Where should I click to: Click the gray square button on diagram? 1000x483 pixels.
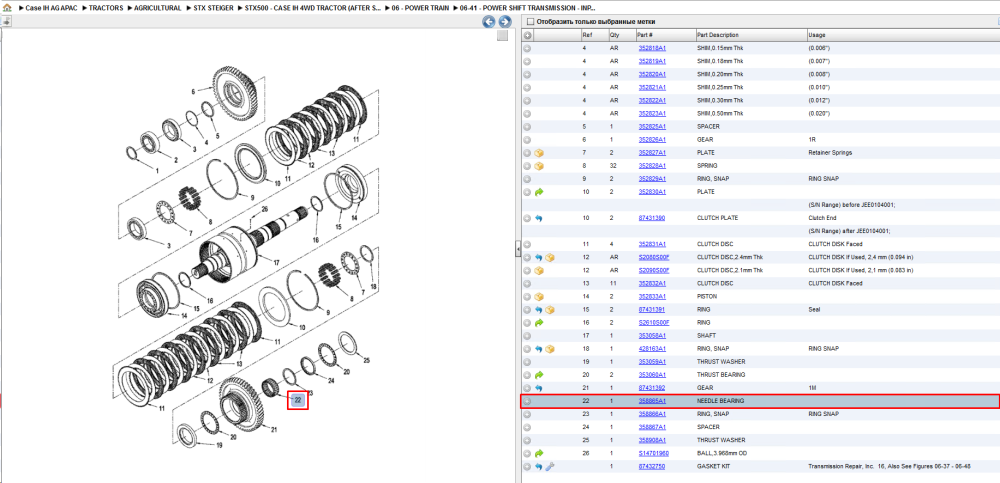point(503,35)
